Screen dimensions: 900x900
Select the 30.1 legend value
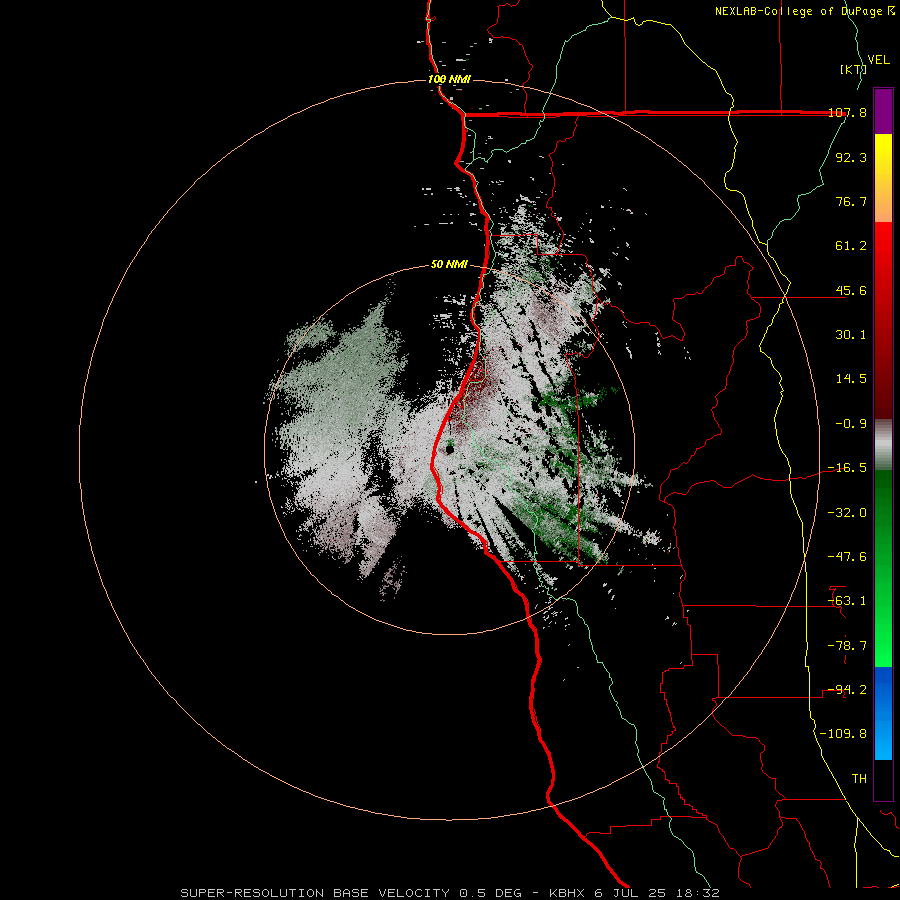coord(851,335)
